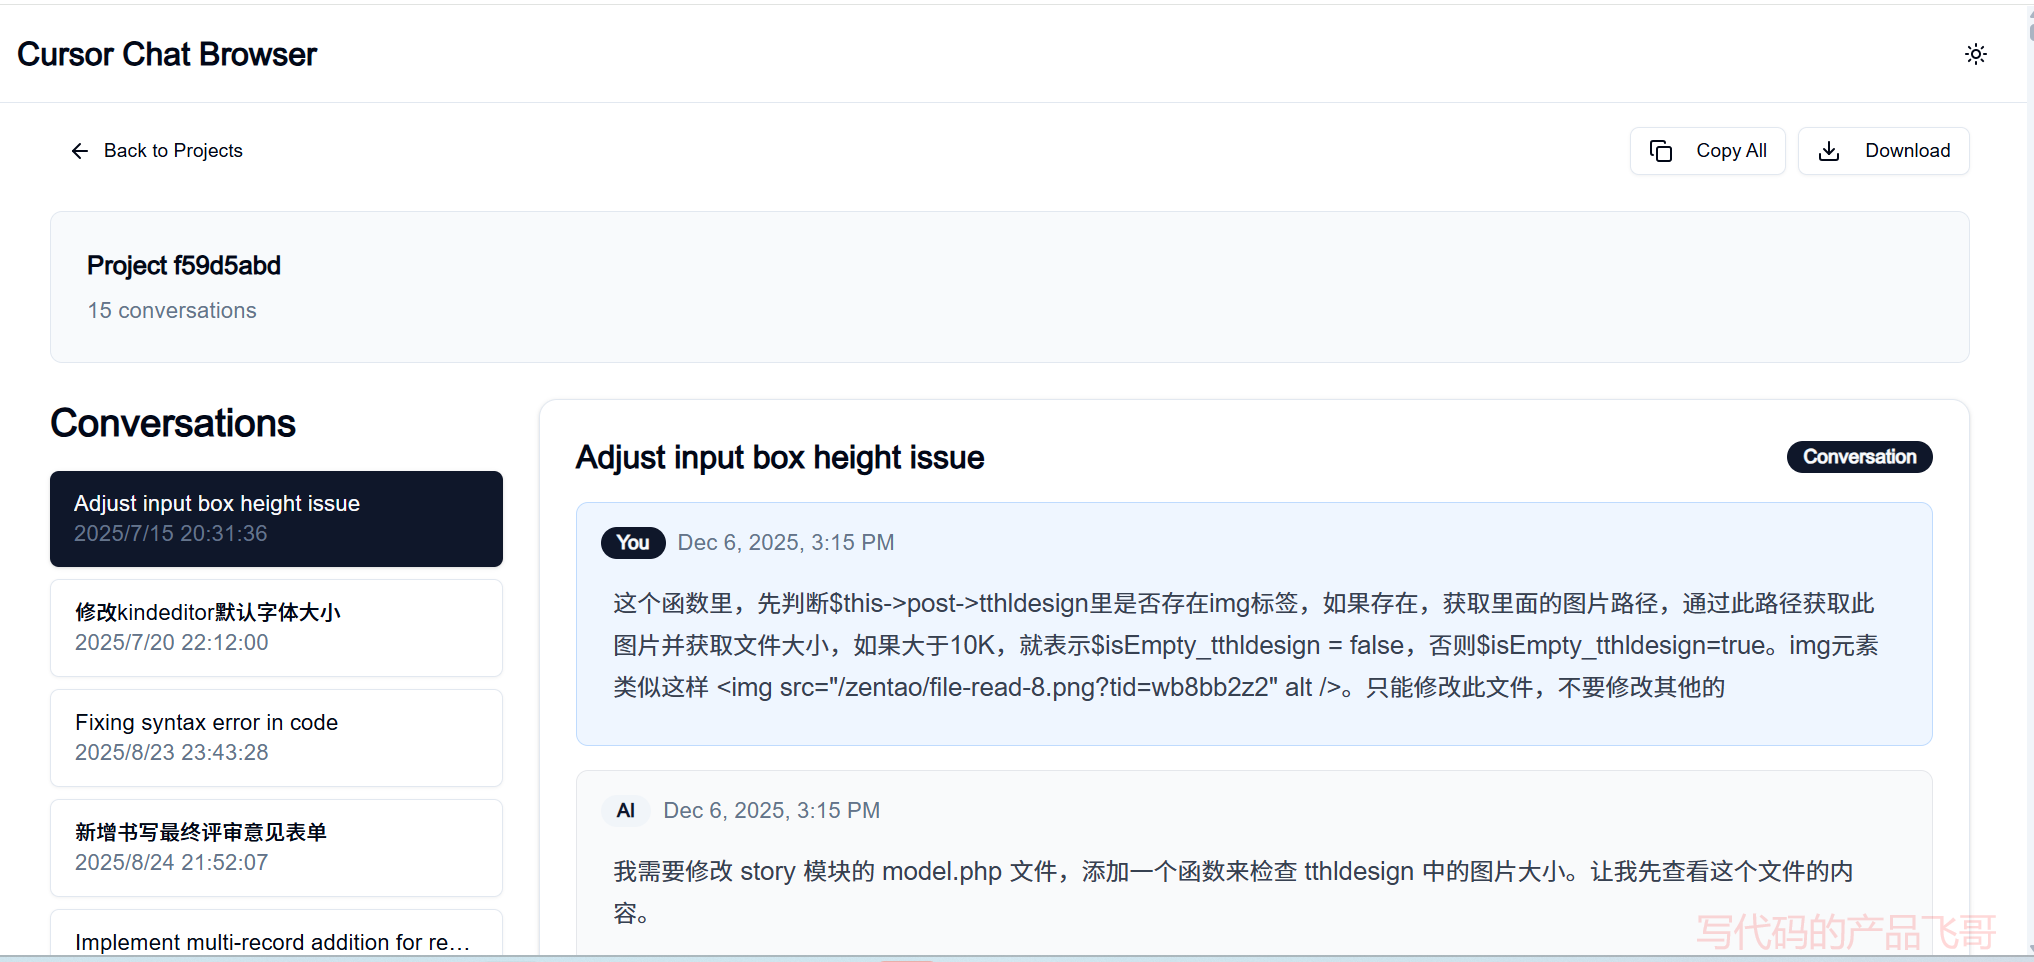Screen dimensions: 2034x962
Task: Open conversation "Implement multi-record addition"
Action: pyautogui.click(x=276, y=940)
